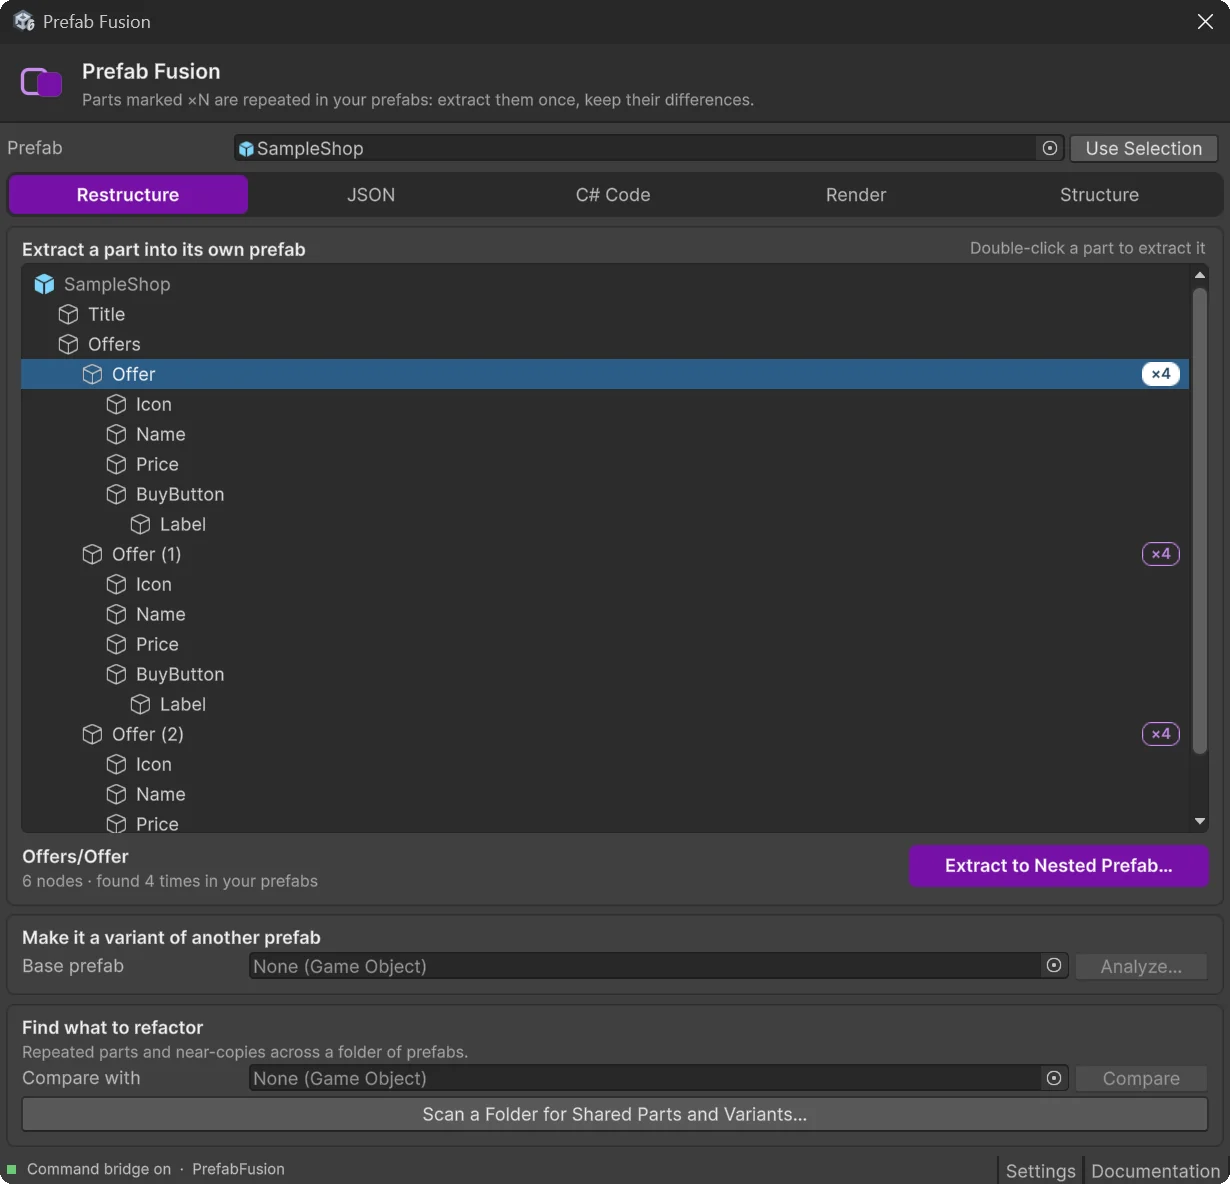Click the cube icon of the highlighted Offer row

point(92,374)
